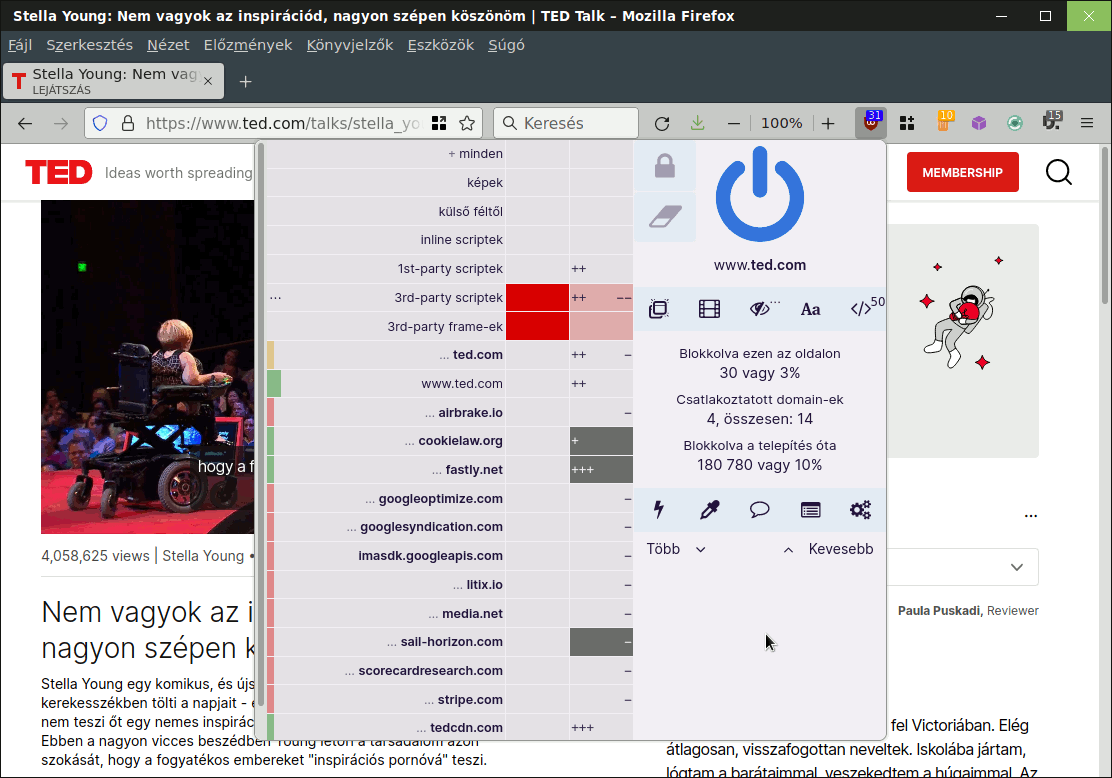Open the Firefox hamburger menu
Screen dimensions: 1112x778
tap(1086, 123)
